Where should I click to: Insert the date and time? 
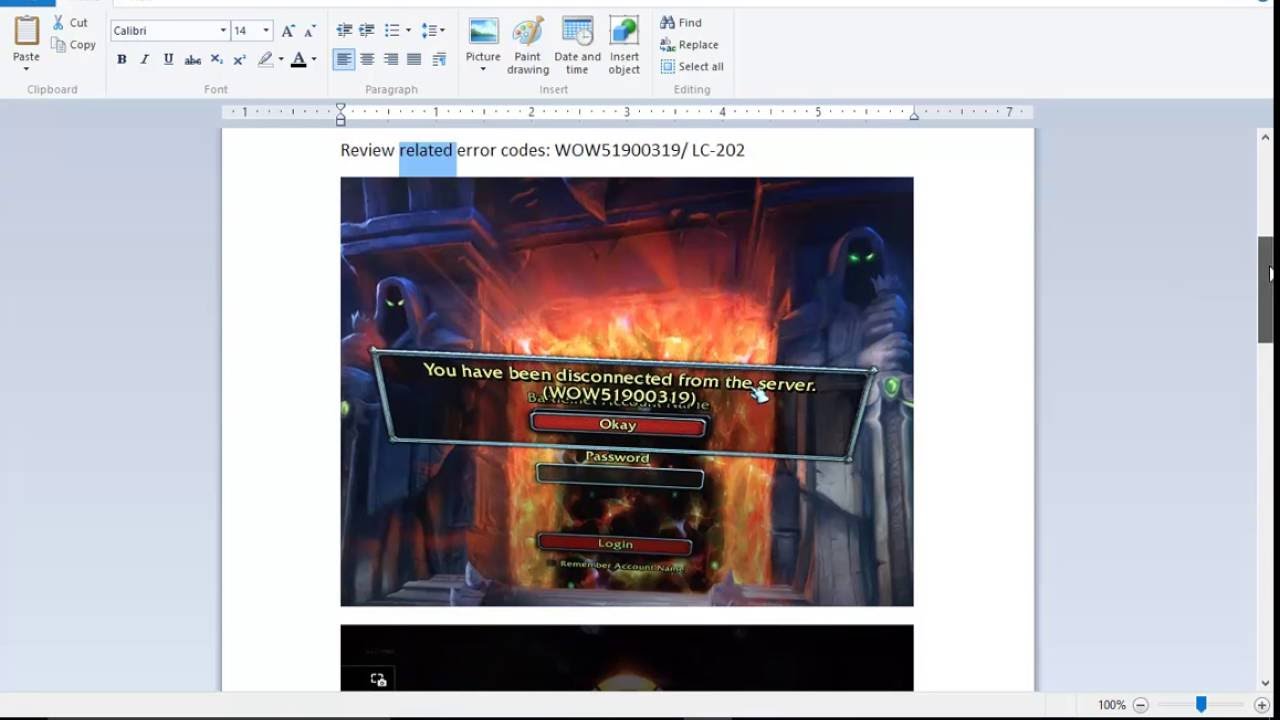coord(577,46)
